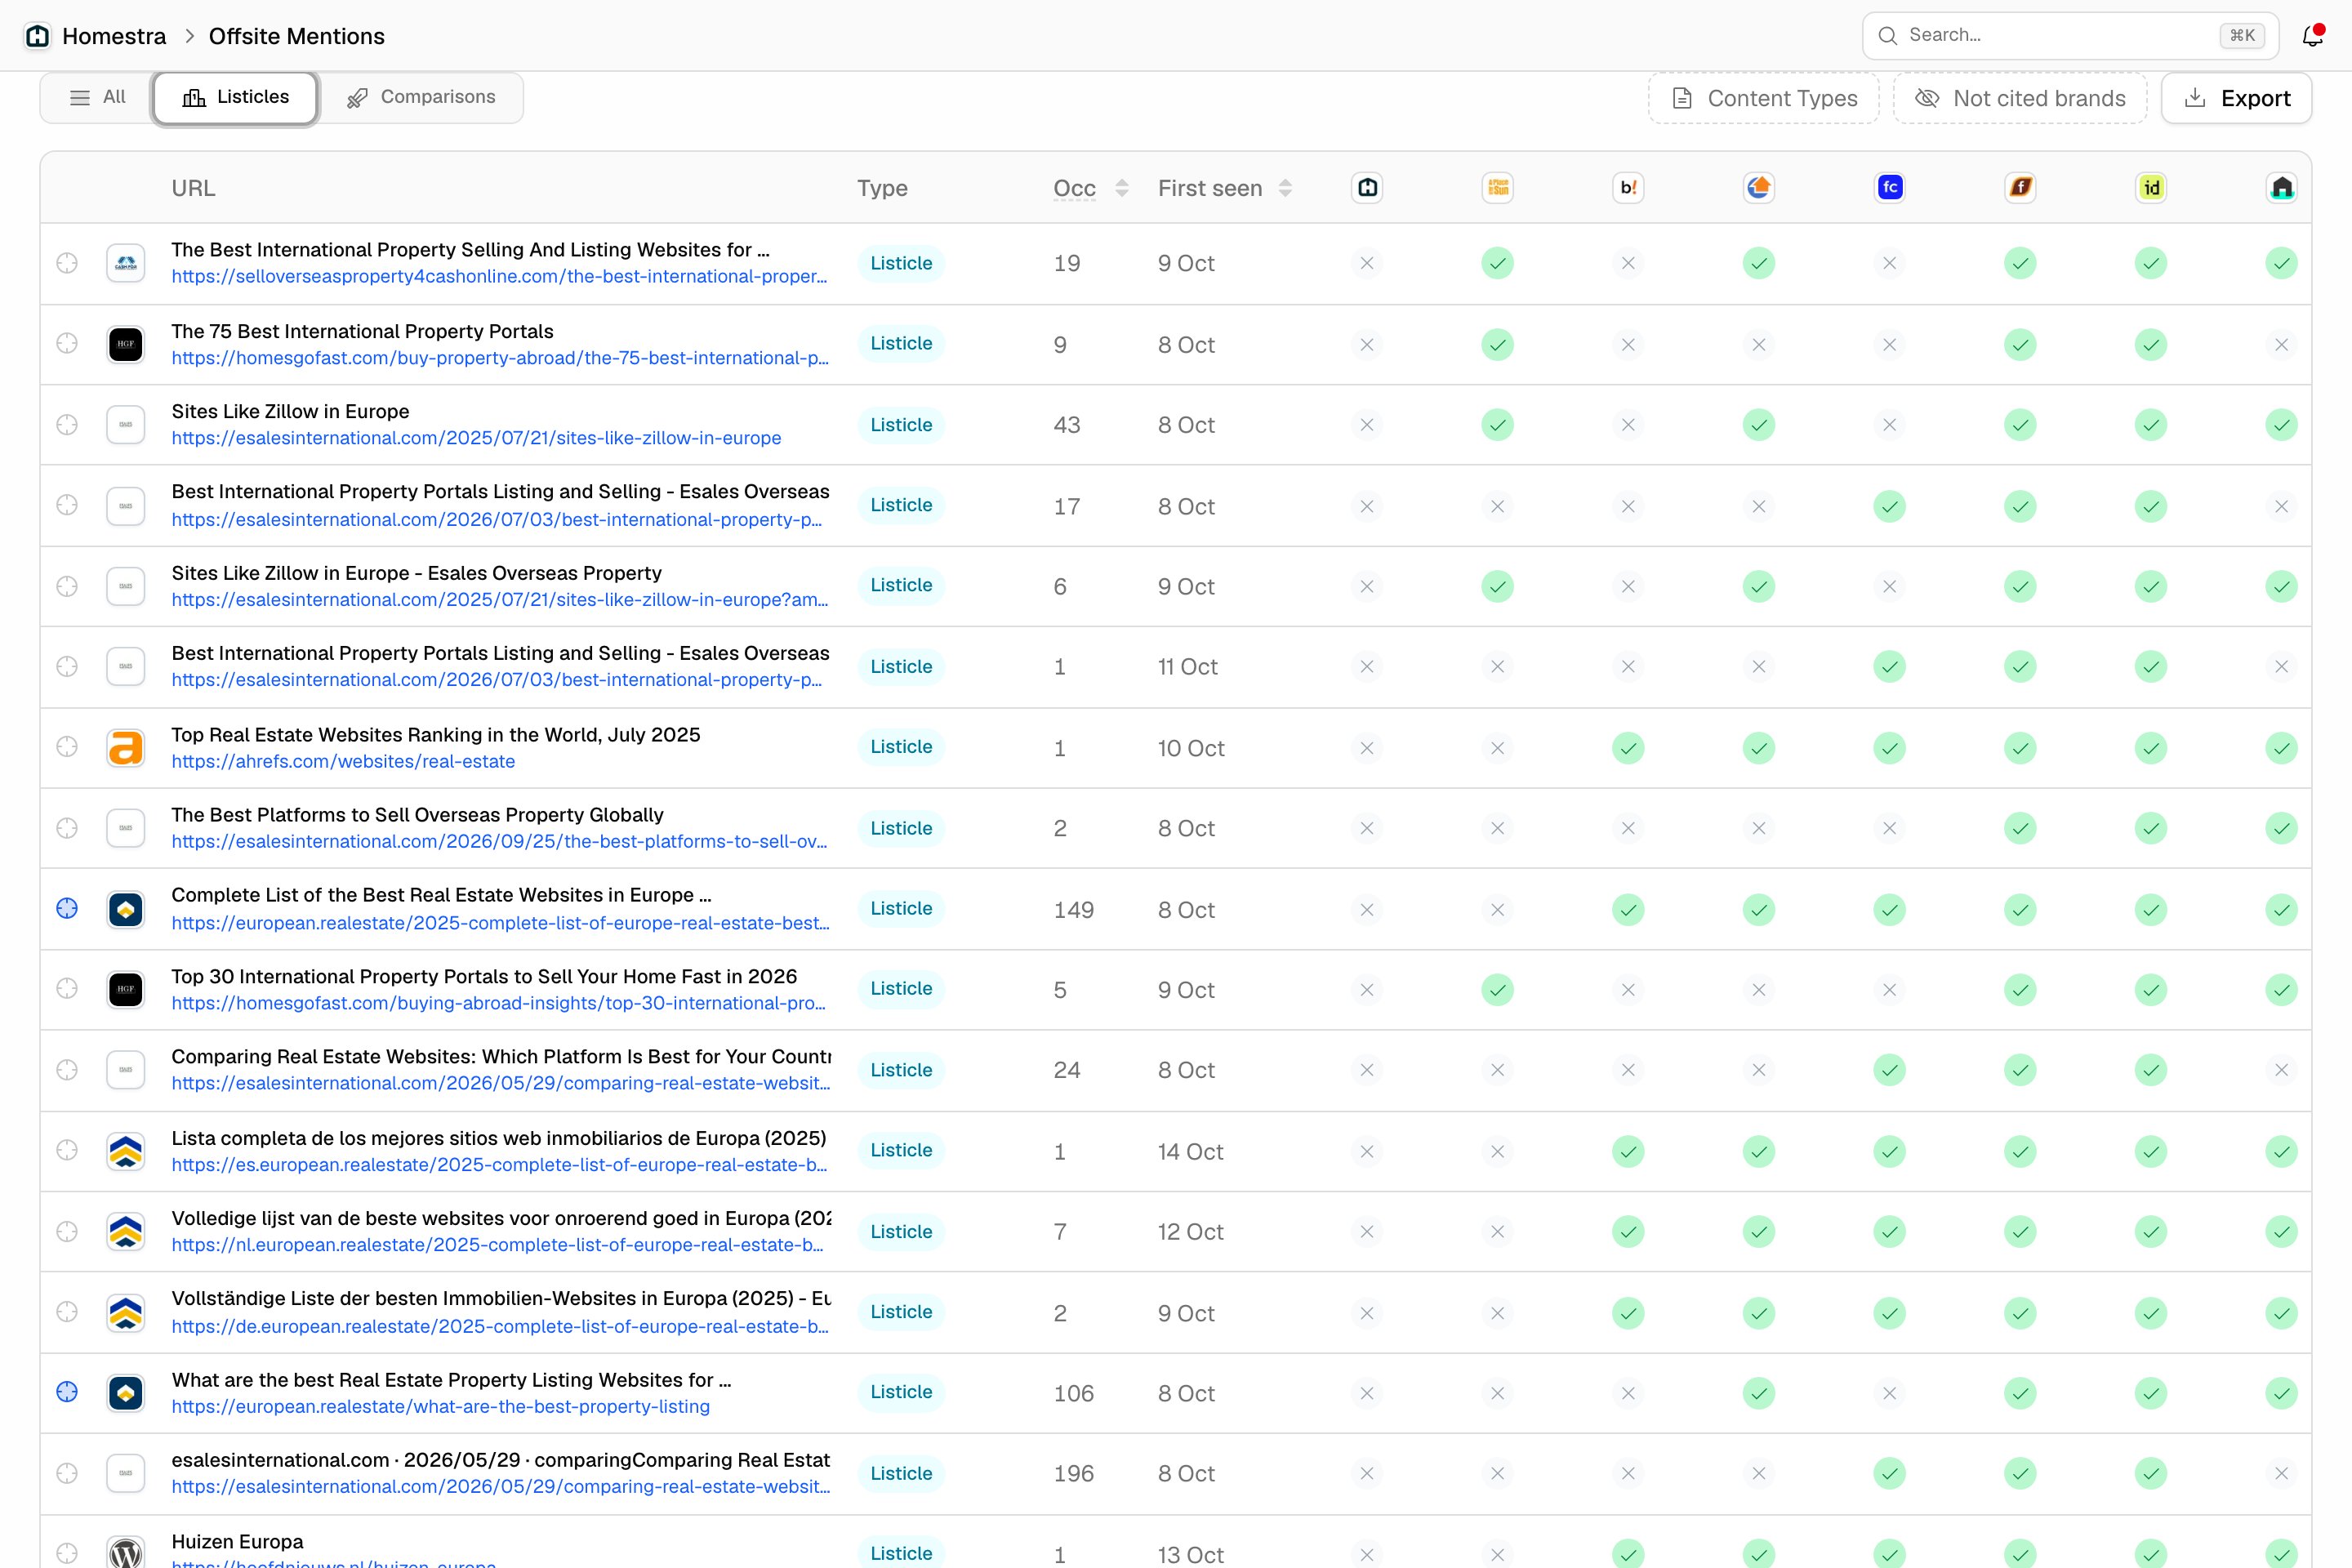Click the Homestra brand column icon
The image size is (2352, 1568).
point(1367,187)
